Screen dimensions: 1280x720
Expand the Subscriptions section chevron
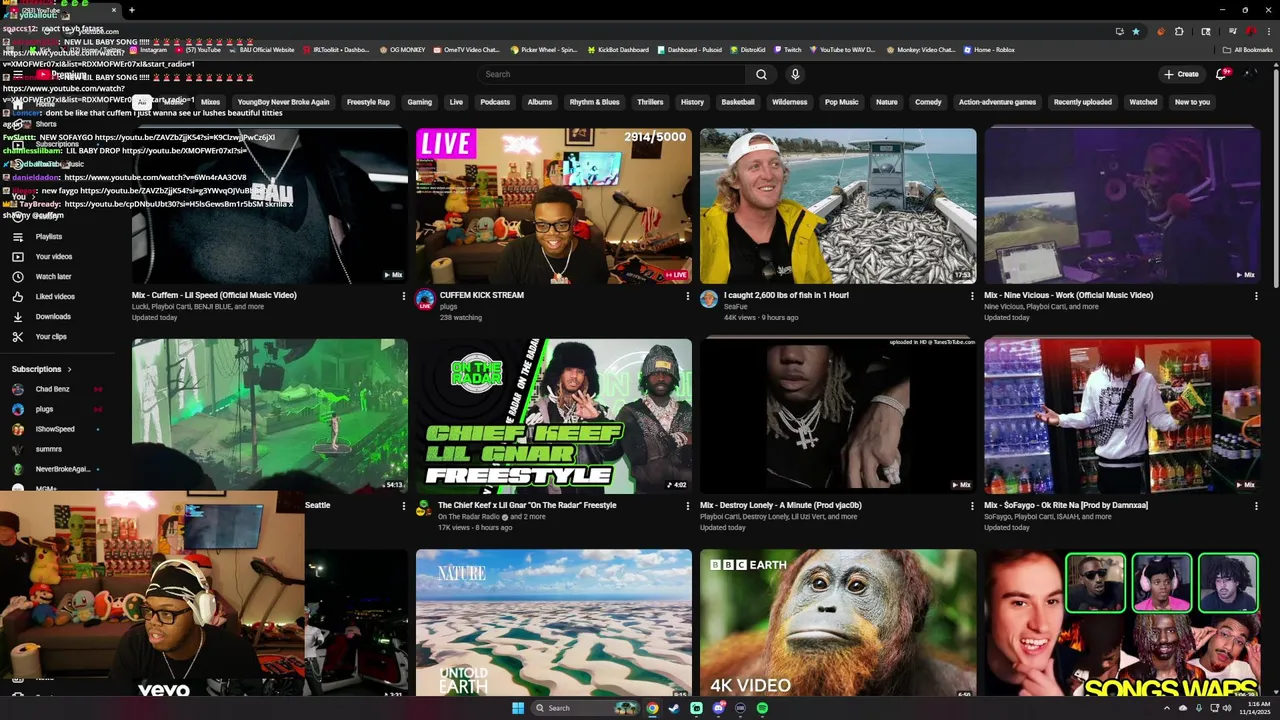[69, 369]
